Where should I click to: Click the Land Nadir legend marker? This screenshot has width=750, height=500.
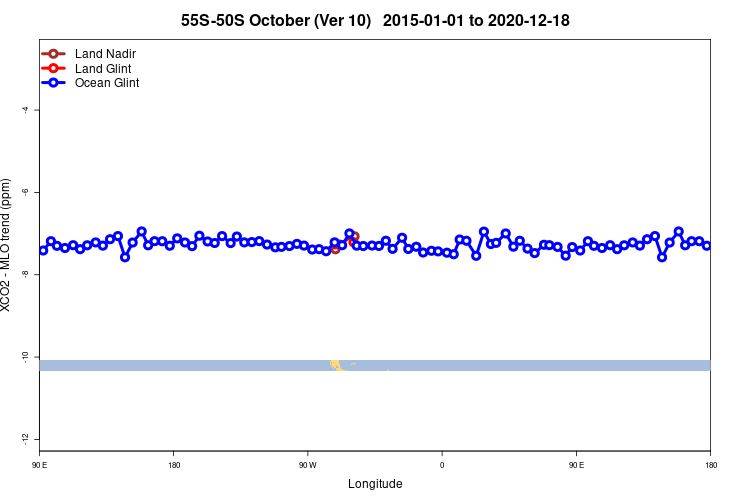click(x=53, y=54)
